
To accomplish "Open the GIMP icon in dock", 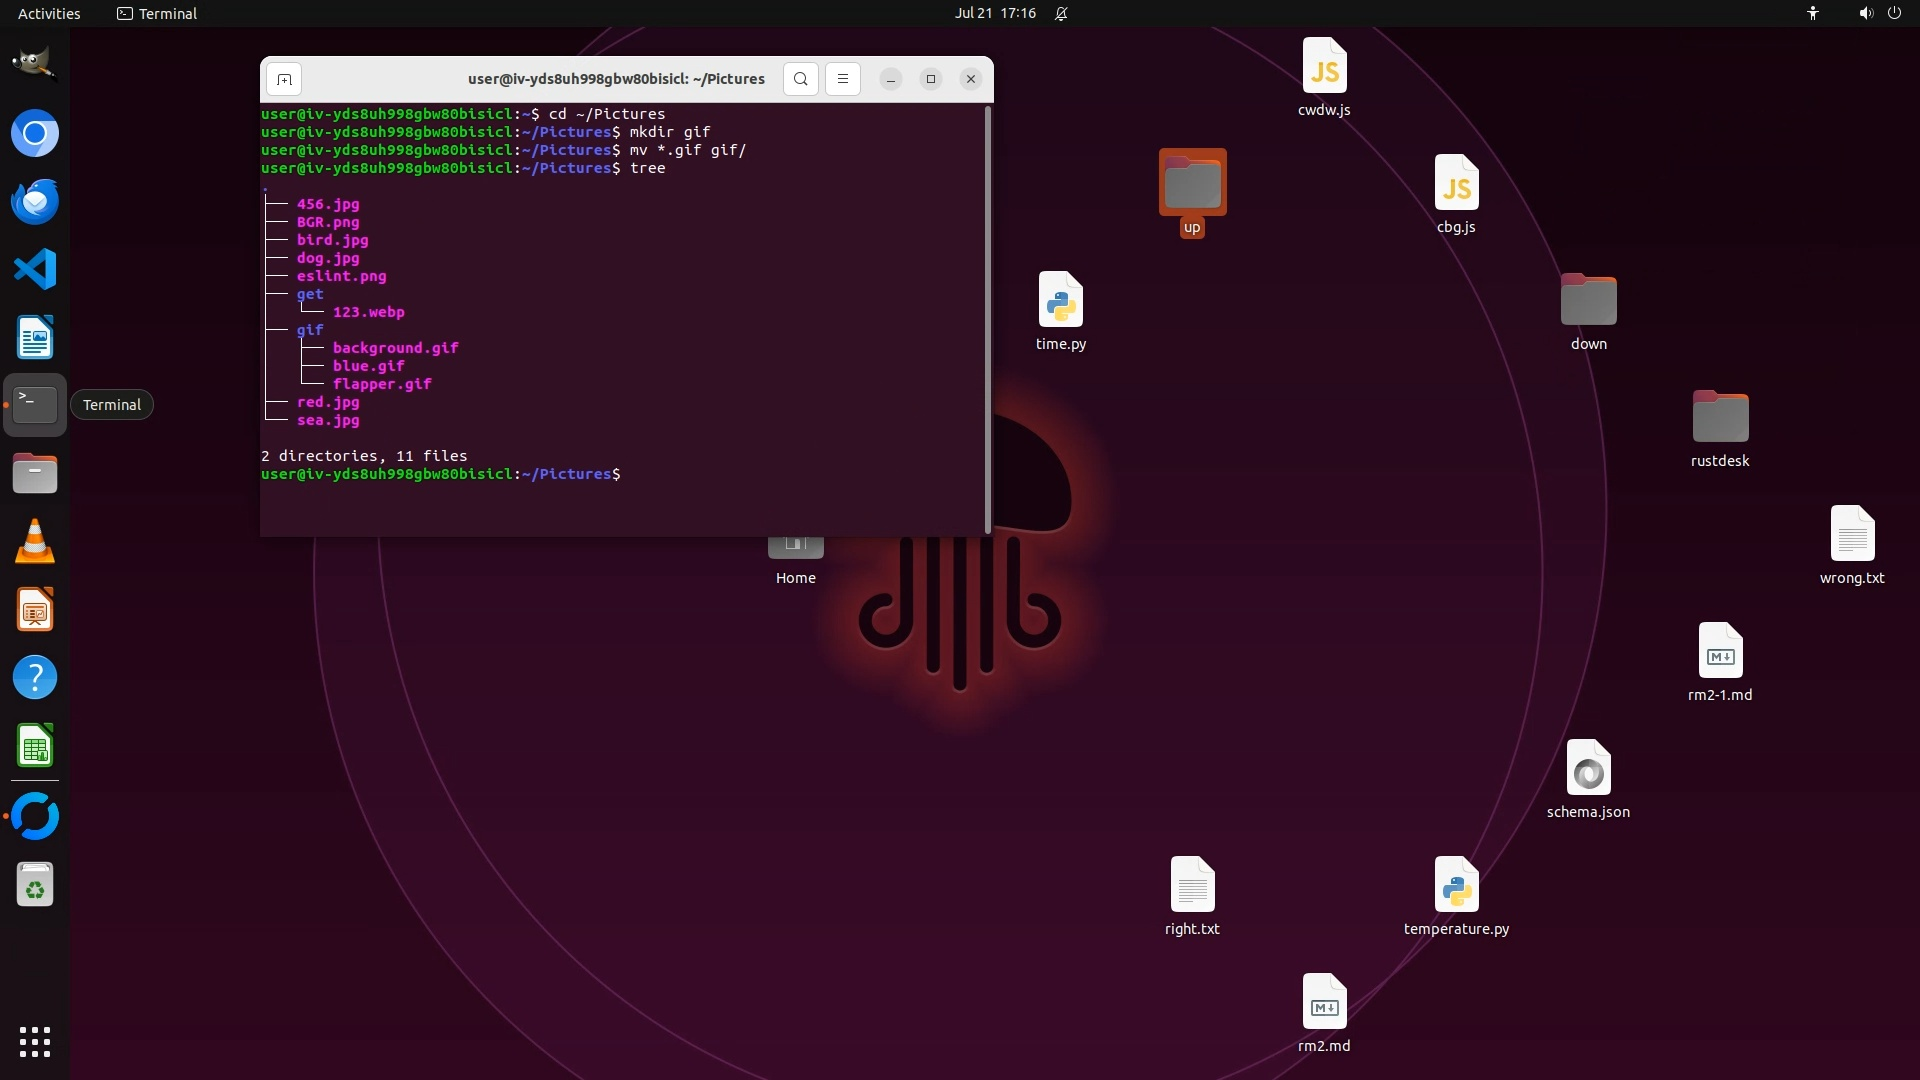I will (35, 64).
